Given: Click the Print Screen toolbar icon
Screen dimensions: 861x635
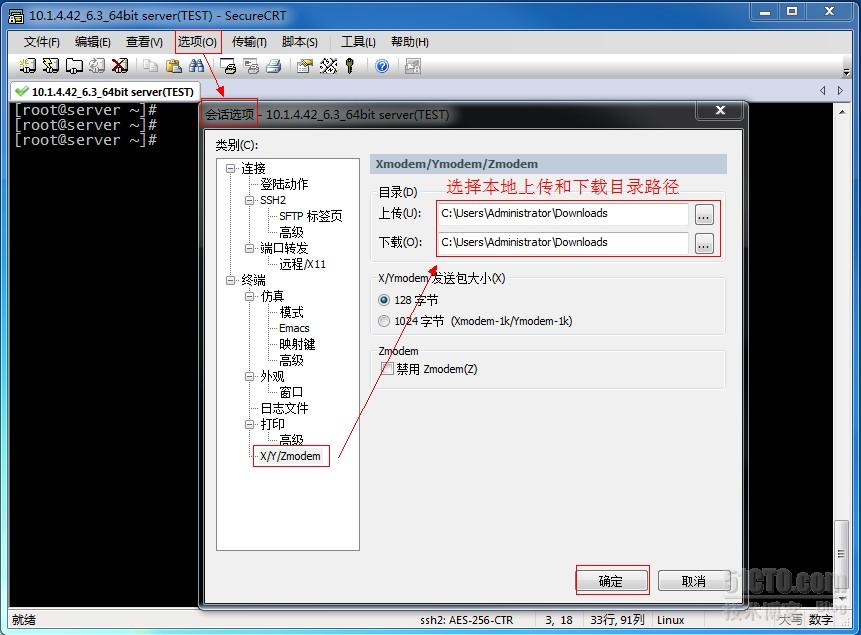Looking at the screenshot, I should [x=228, y=66].
